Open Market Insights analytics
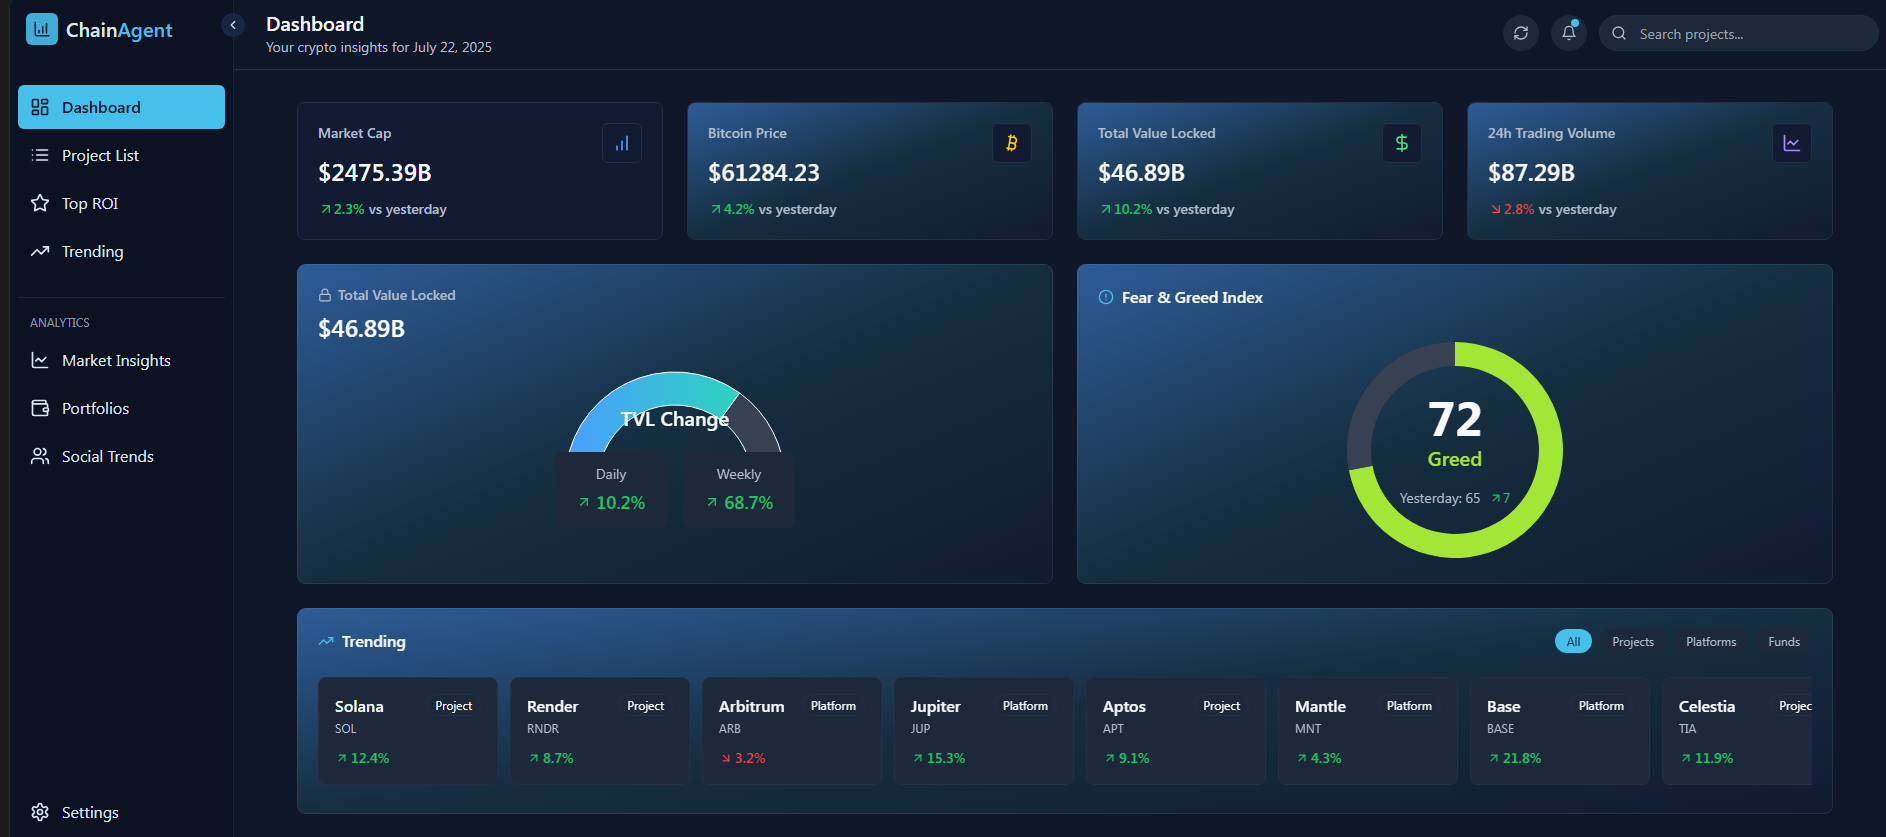The width and height of the screenshot is (1886, 837). (116, 360)
